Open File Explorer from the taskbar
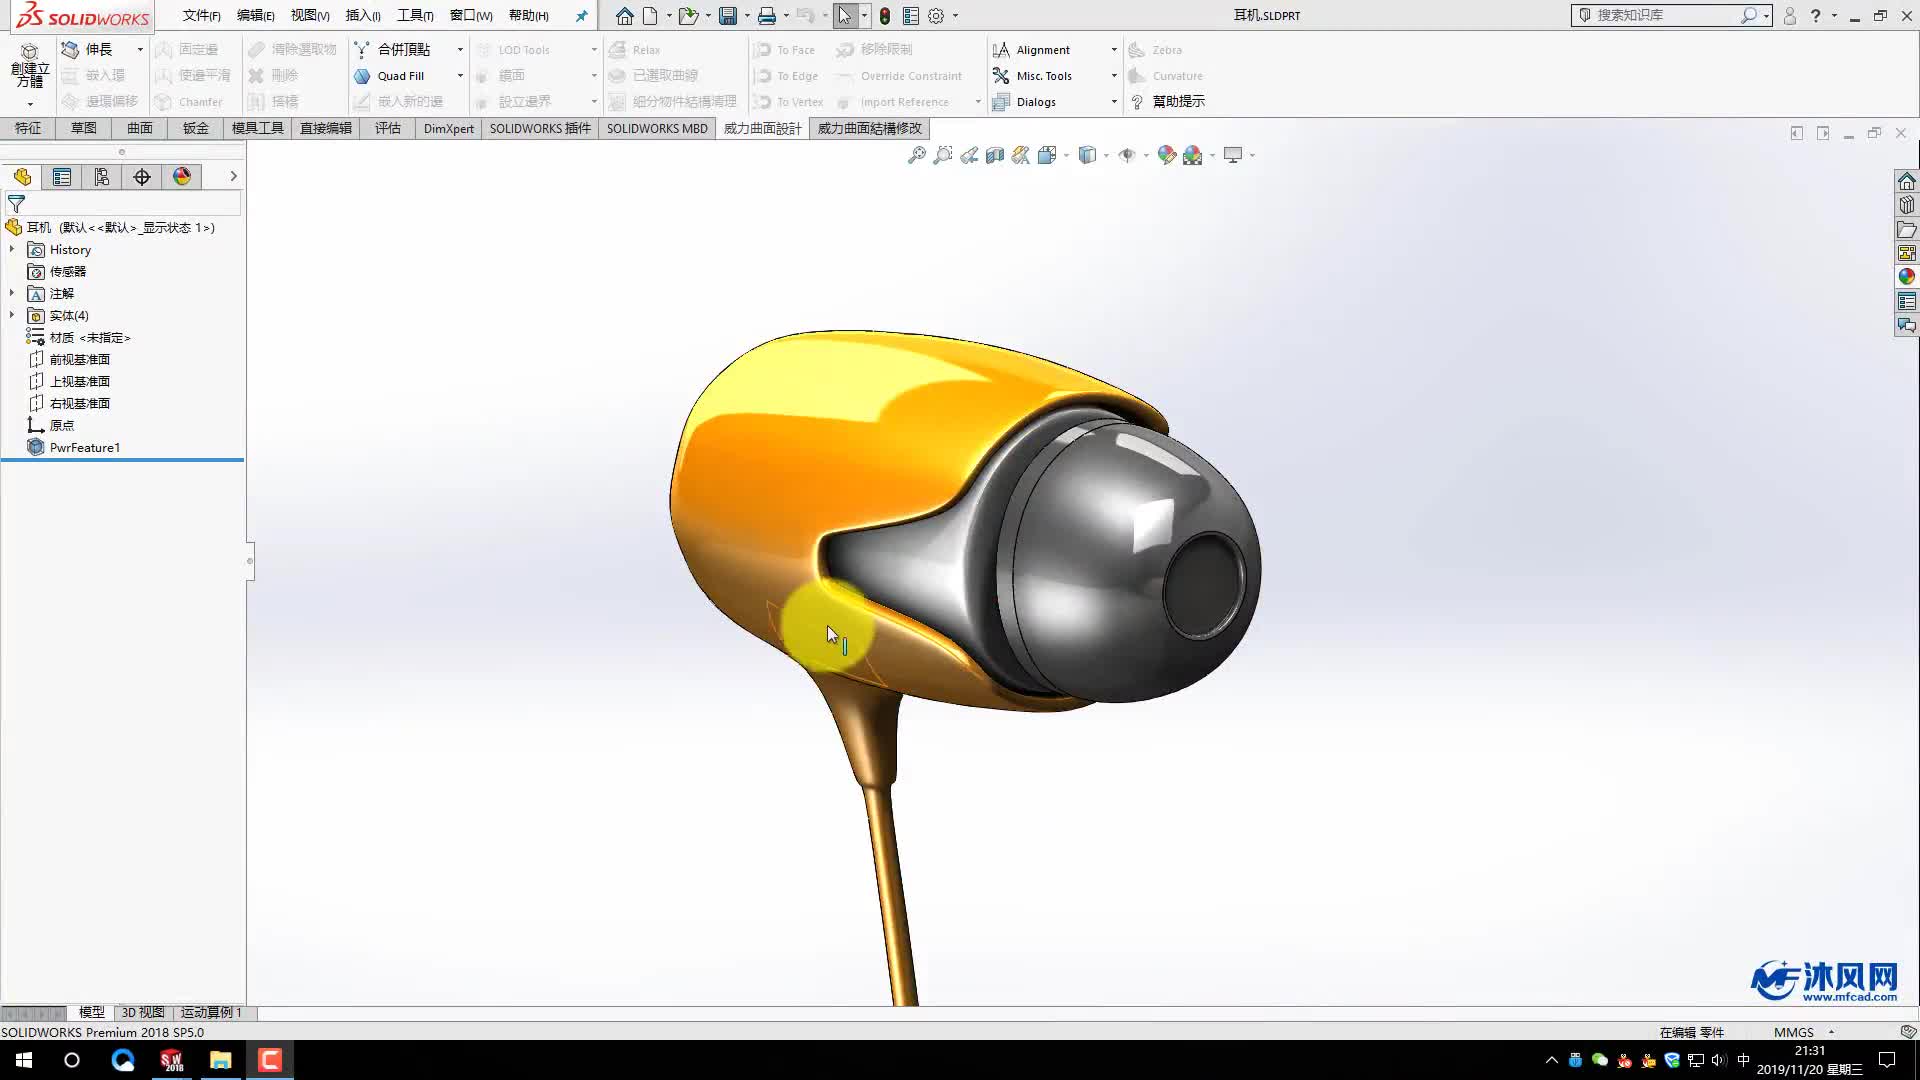This screenshot has width=1920, height=1080. pos(220,1060)
